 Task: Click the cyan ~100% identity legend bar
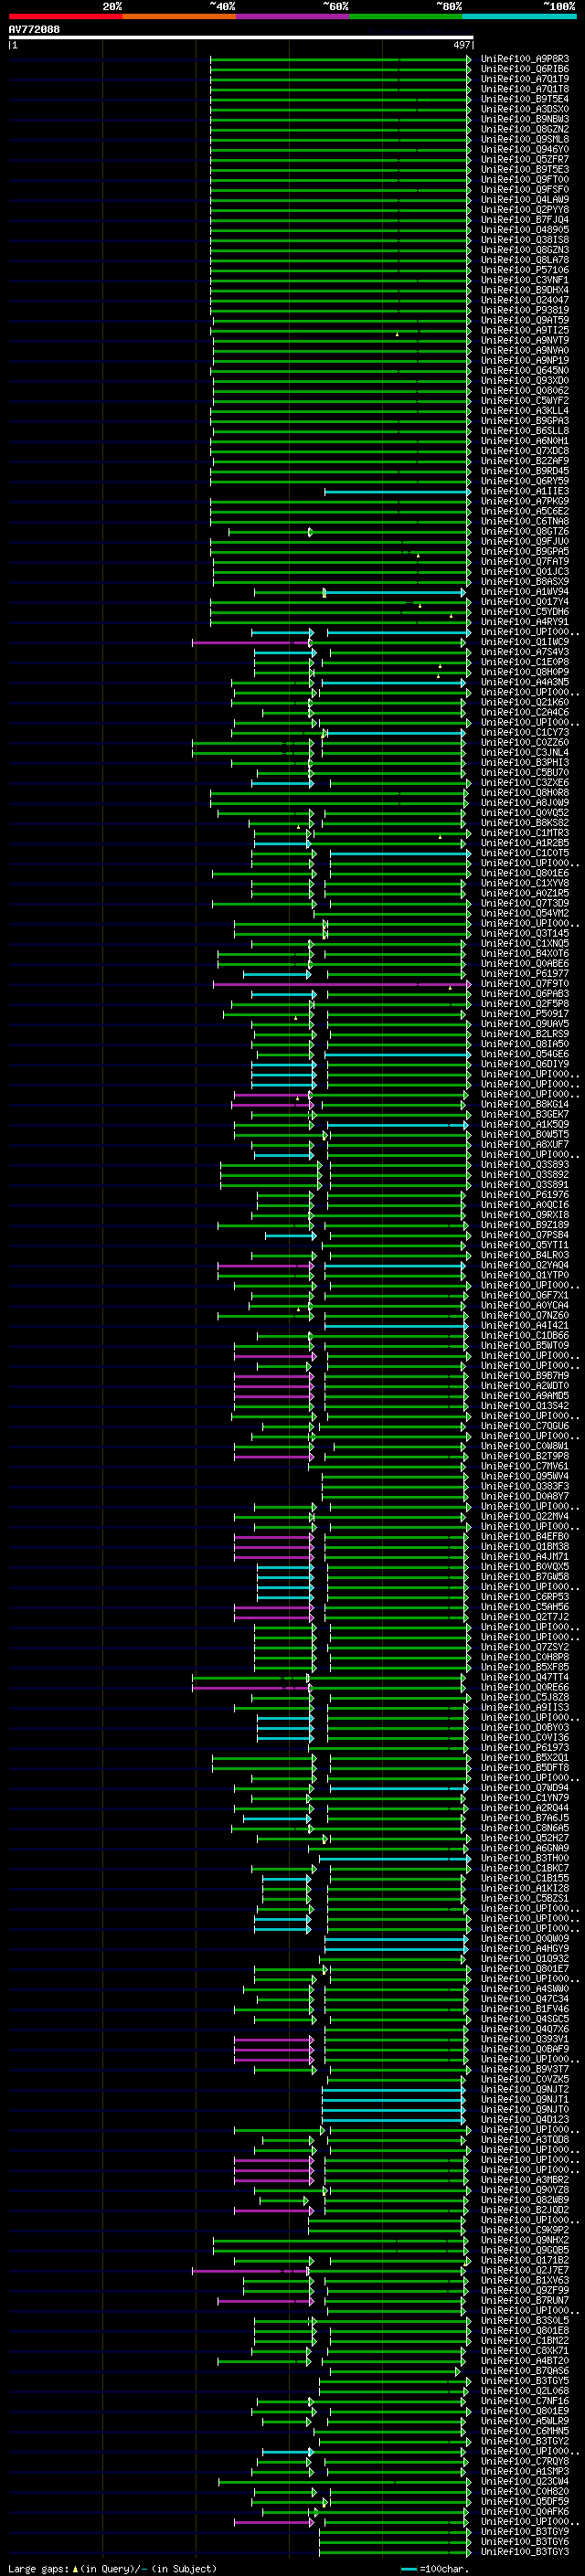click(x=519, y=16)
